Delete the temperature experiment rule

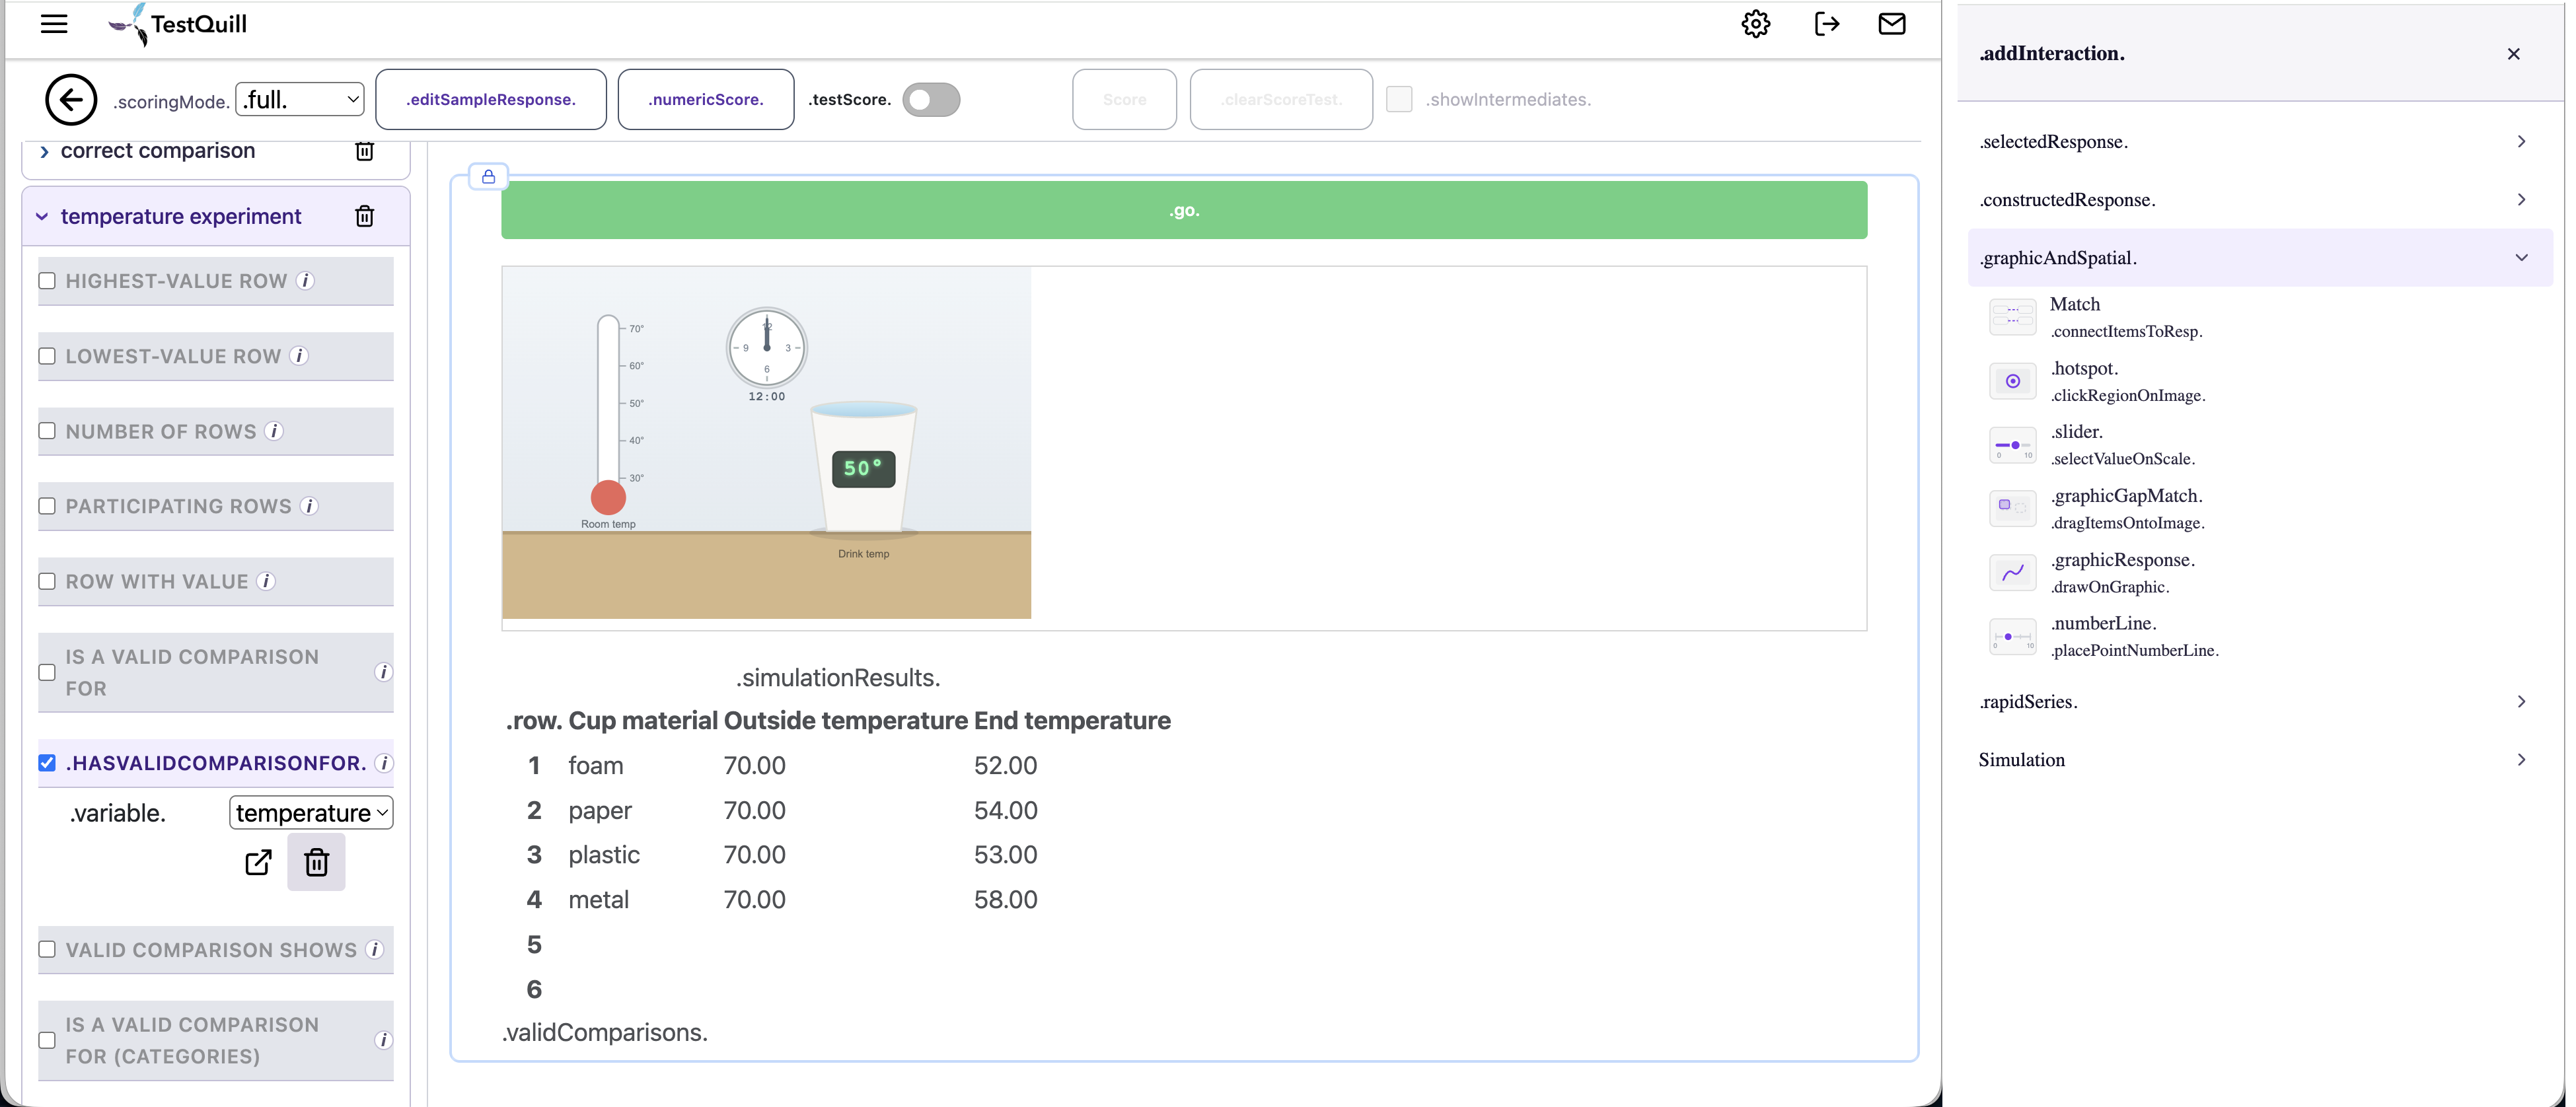tap(365, 216)
